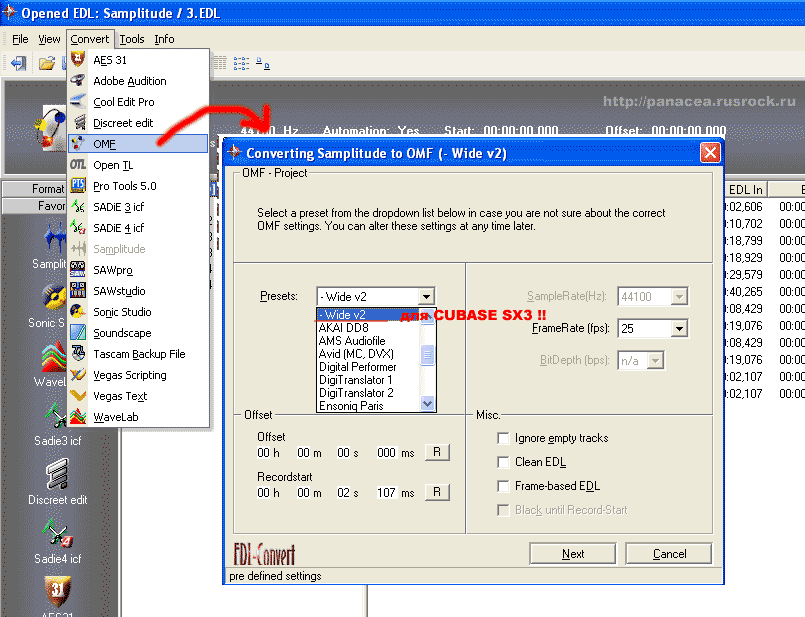Open the Tools menu
805x617 pixels.
point(132,39)
